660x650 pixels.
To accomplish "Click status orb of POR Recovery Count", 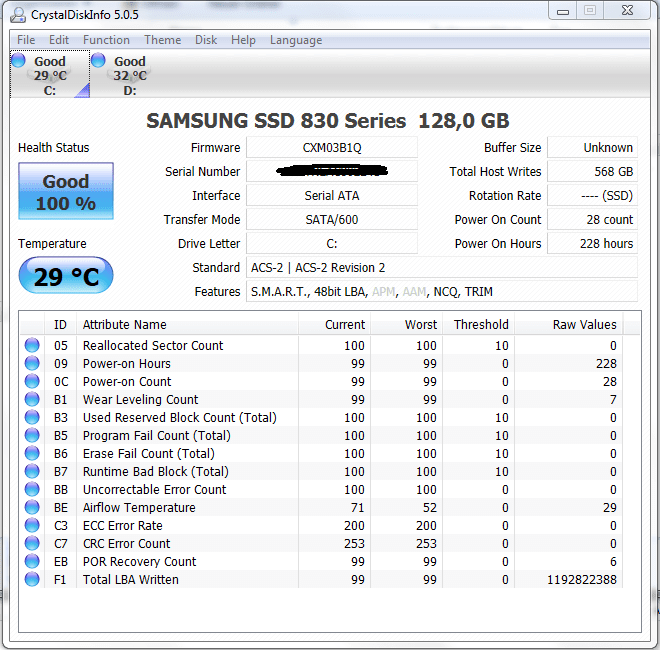I will click(32, 561).
